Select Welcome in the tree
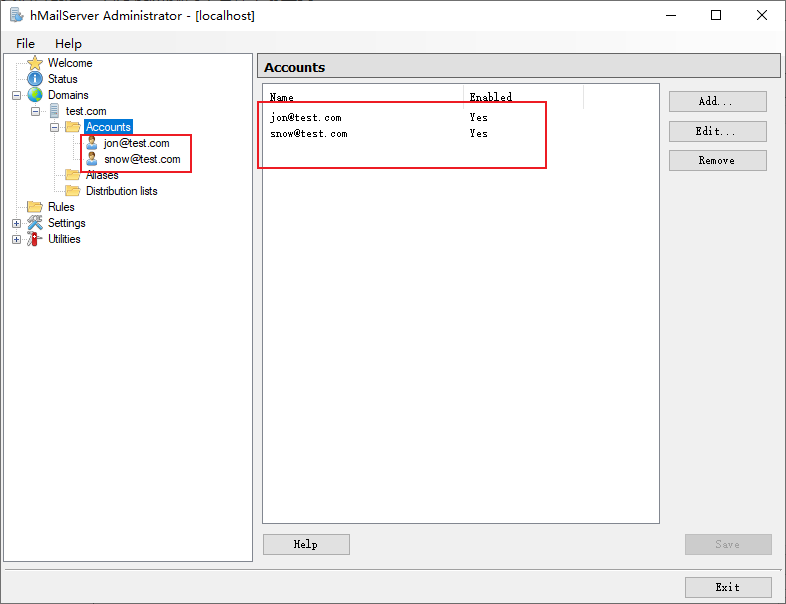Viewport: 786px width, 604px height. (x=70, y=63)
